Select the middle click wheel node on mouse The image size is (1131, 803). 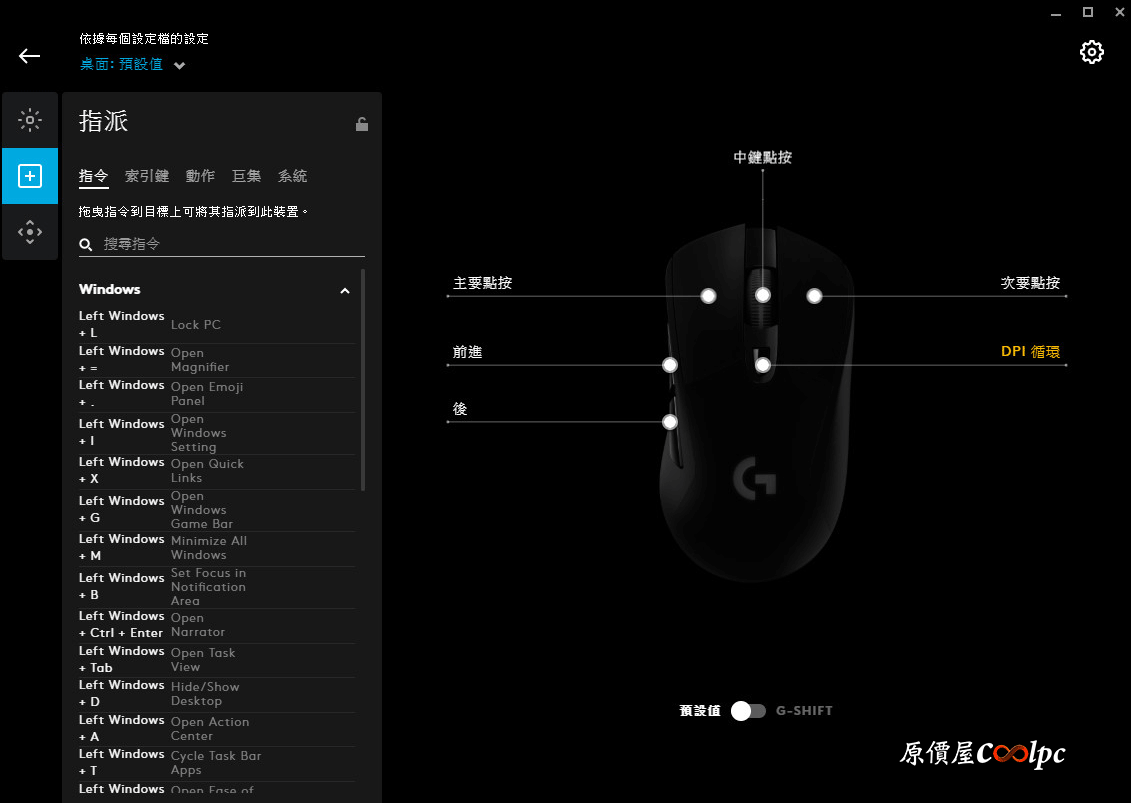[x=762, y=295]
